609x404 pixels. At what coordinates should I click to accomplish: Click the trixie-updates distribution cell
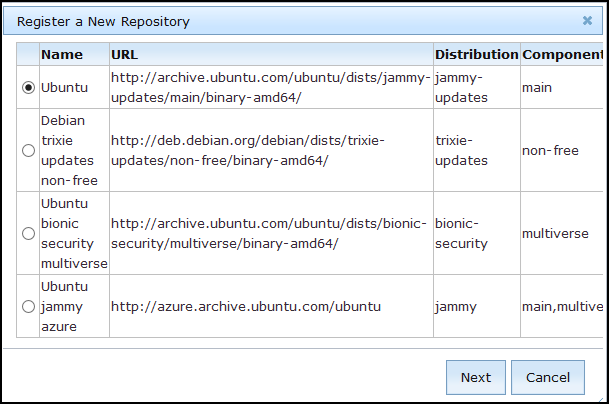[x=477, y=150]
